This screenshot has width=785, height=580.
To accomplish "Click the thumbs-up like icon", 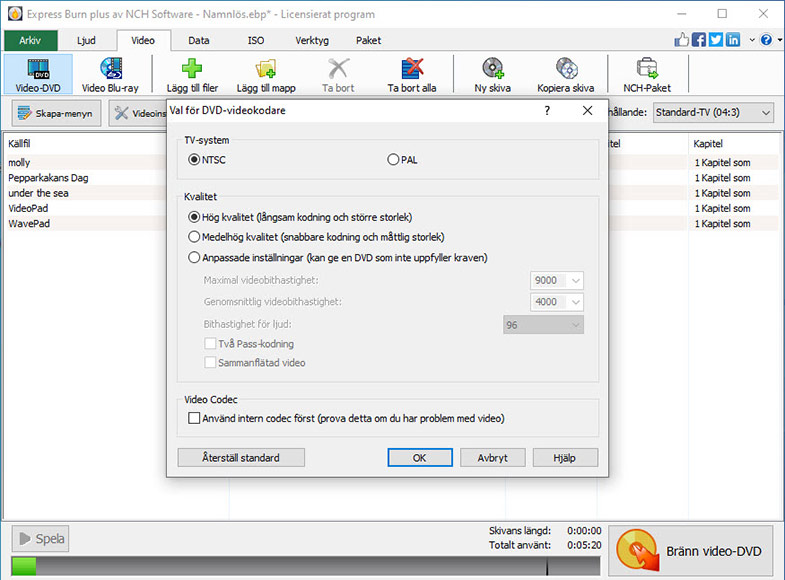I will 681,40.
